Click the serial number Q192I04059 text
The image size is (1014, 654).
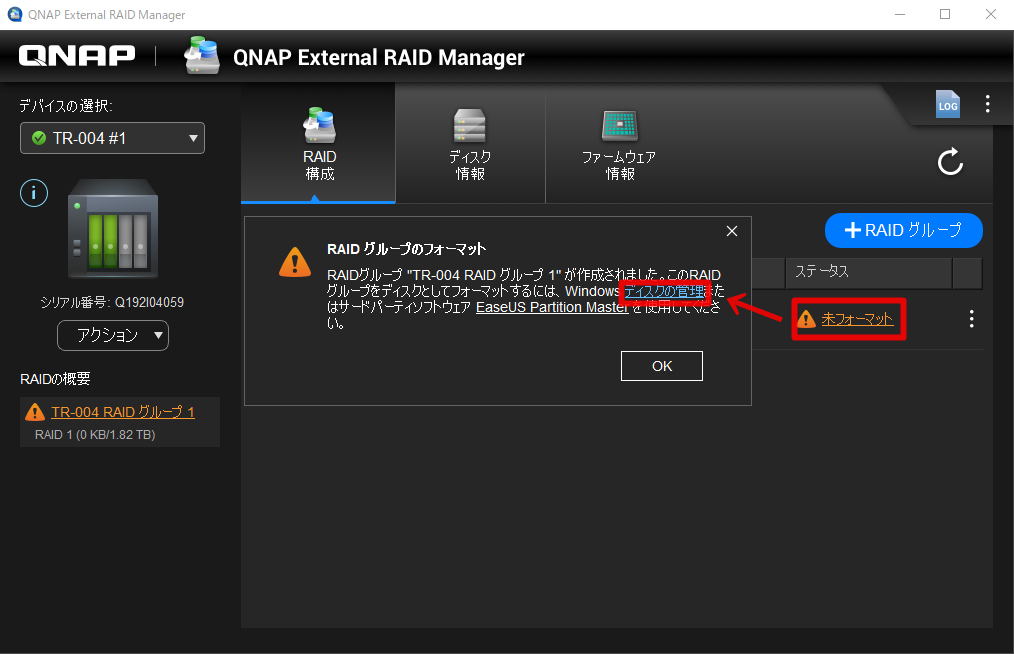tap(149, 302)
